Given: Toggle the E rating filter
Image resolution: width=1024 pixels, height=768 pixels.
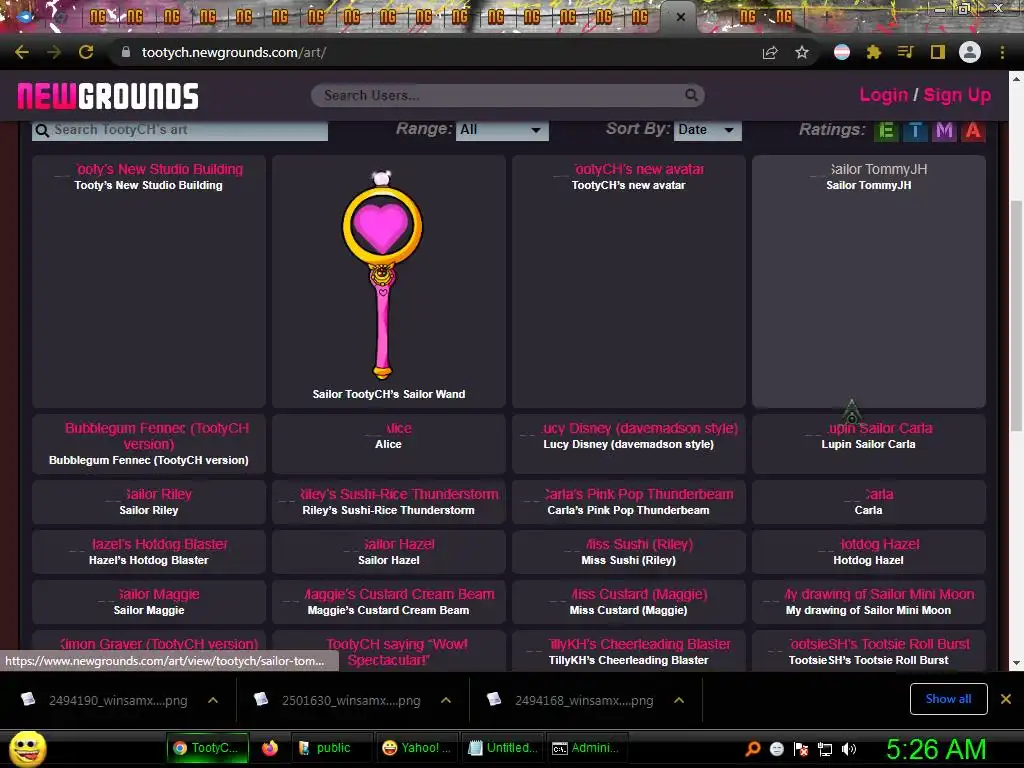Looking at the screenshot, I should 886,131.
